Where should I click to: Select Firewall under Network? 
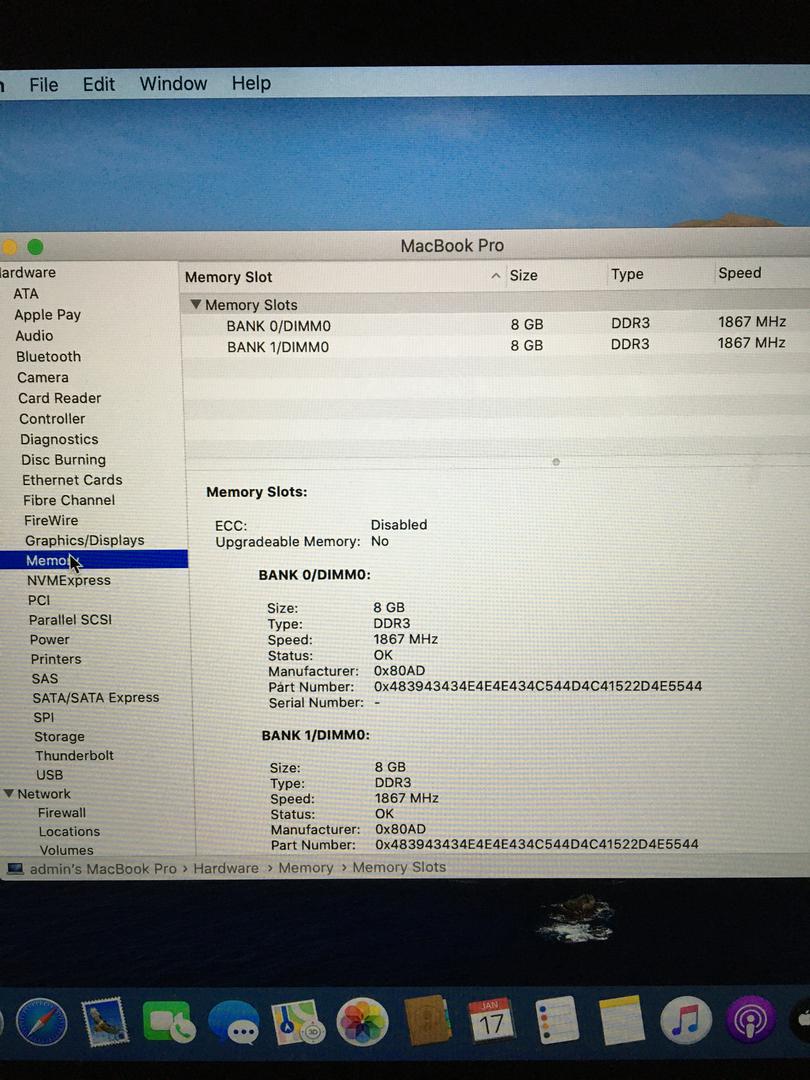(x=62, y=813)
